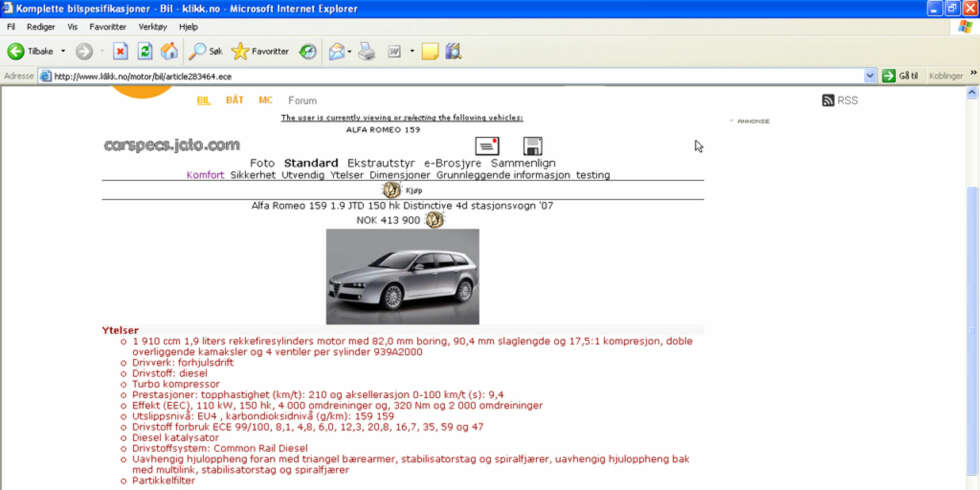Click the Gå til go button
Viewport: 980px width, 490px height.
900,76
